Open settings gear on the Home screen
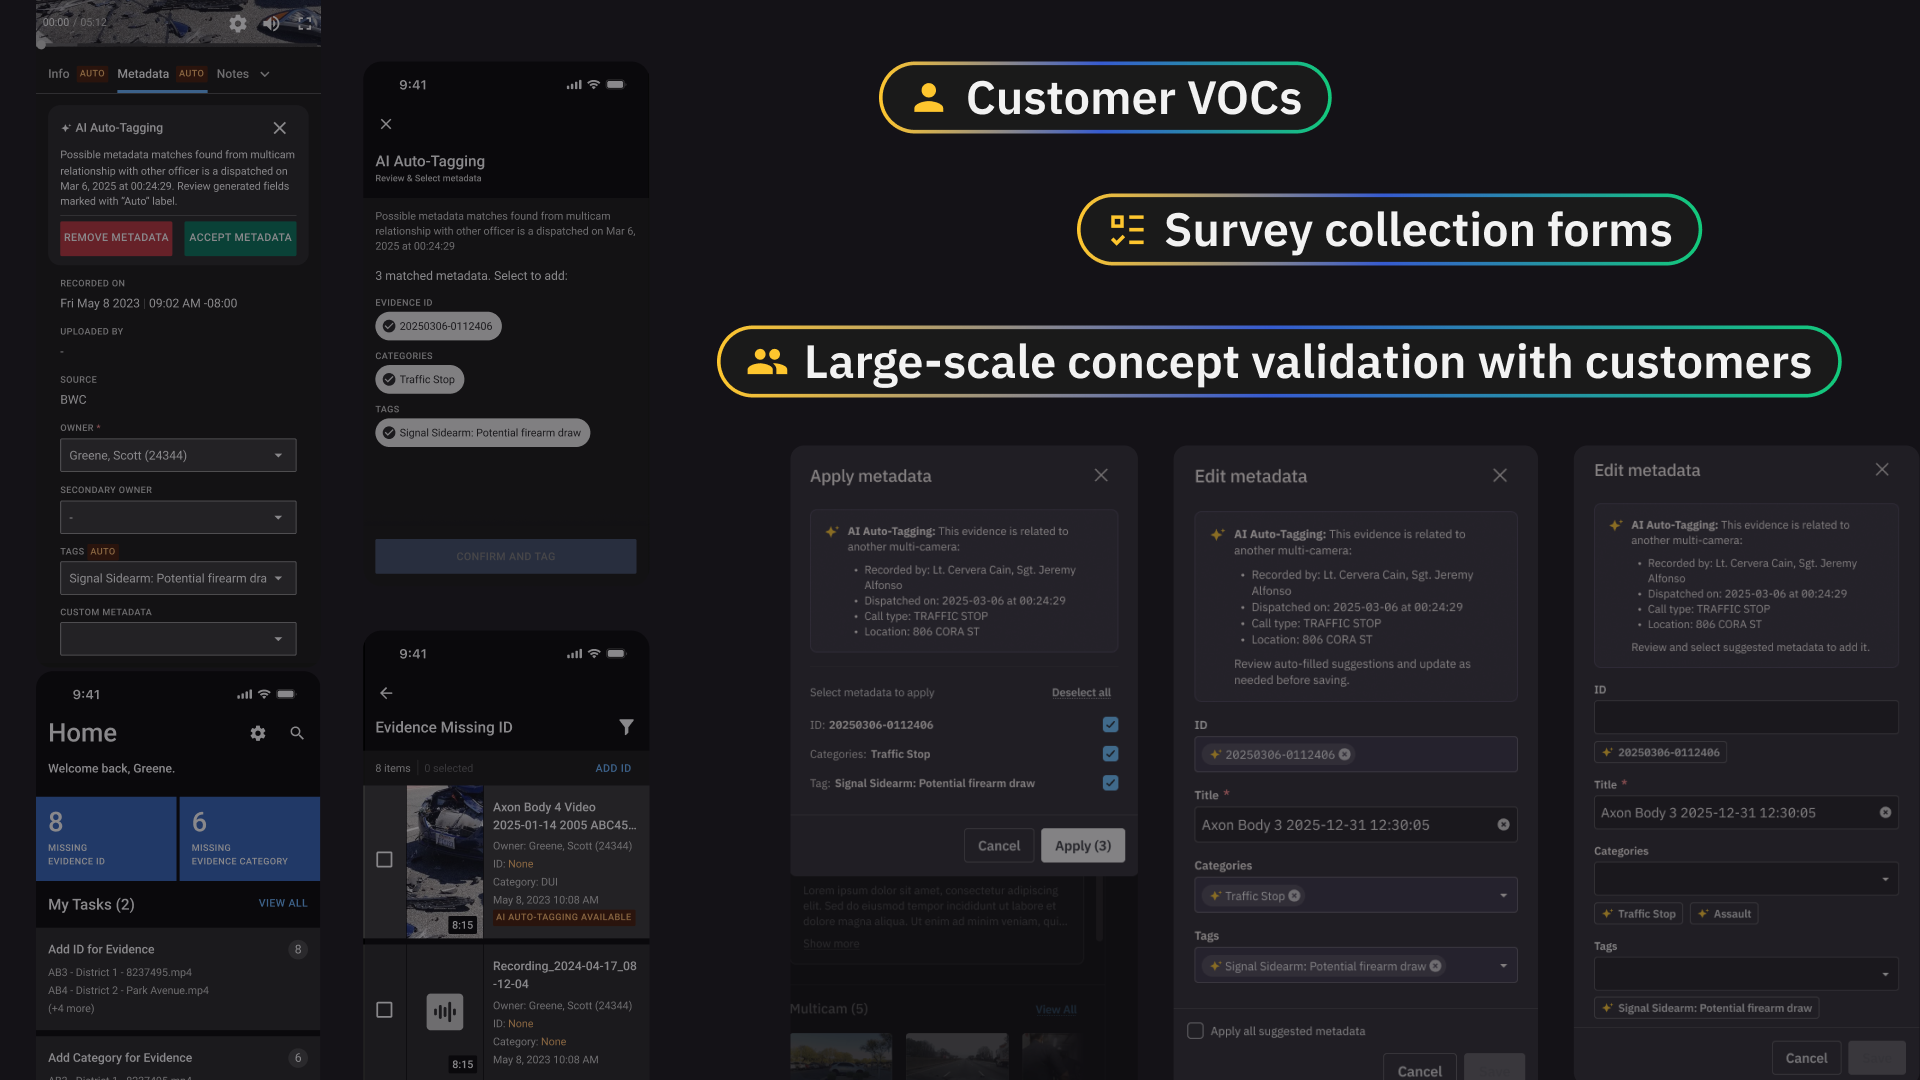The width and height of the screenshot is (1920, 1080). (x=258, y=733)
